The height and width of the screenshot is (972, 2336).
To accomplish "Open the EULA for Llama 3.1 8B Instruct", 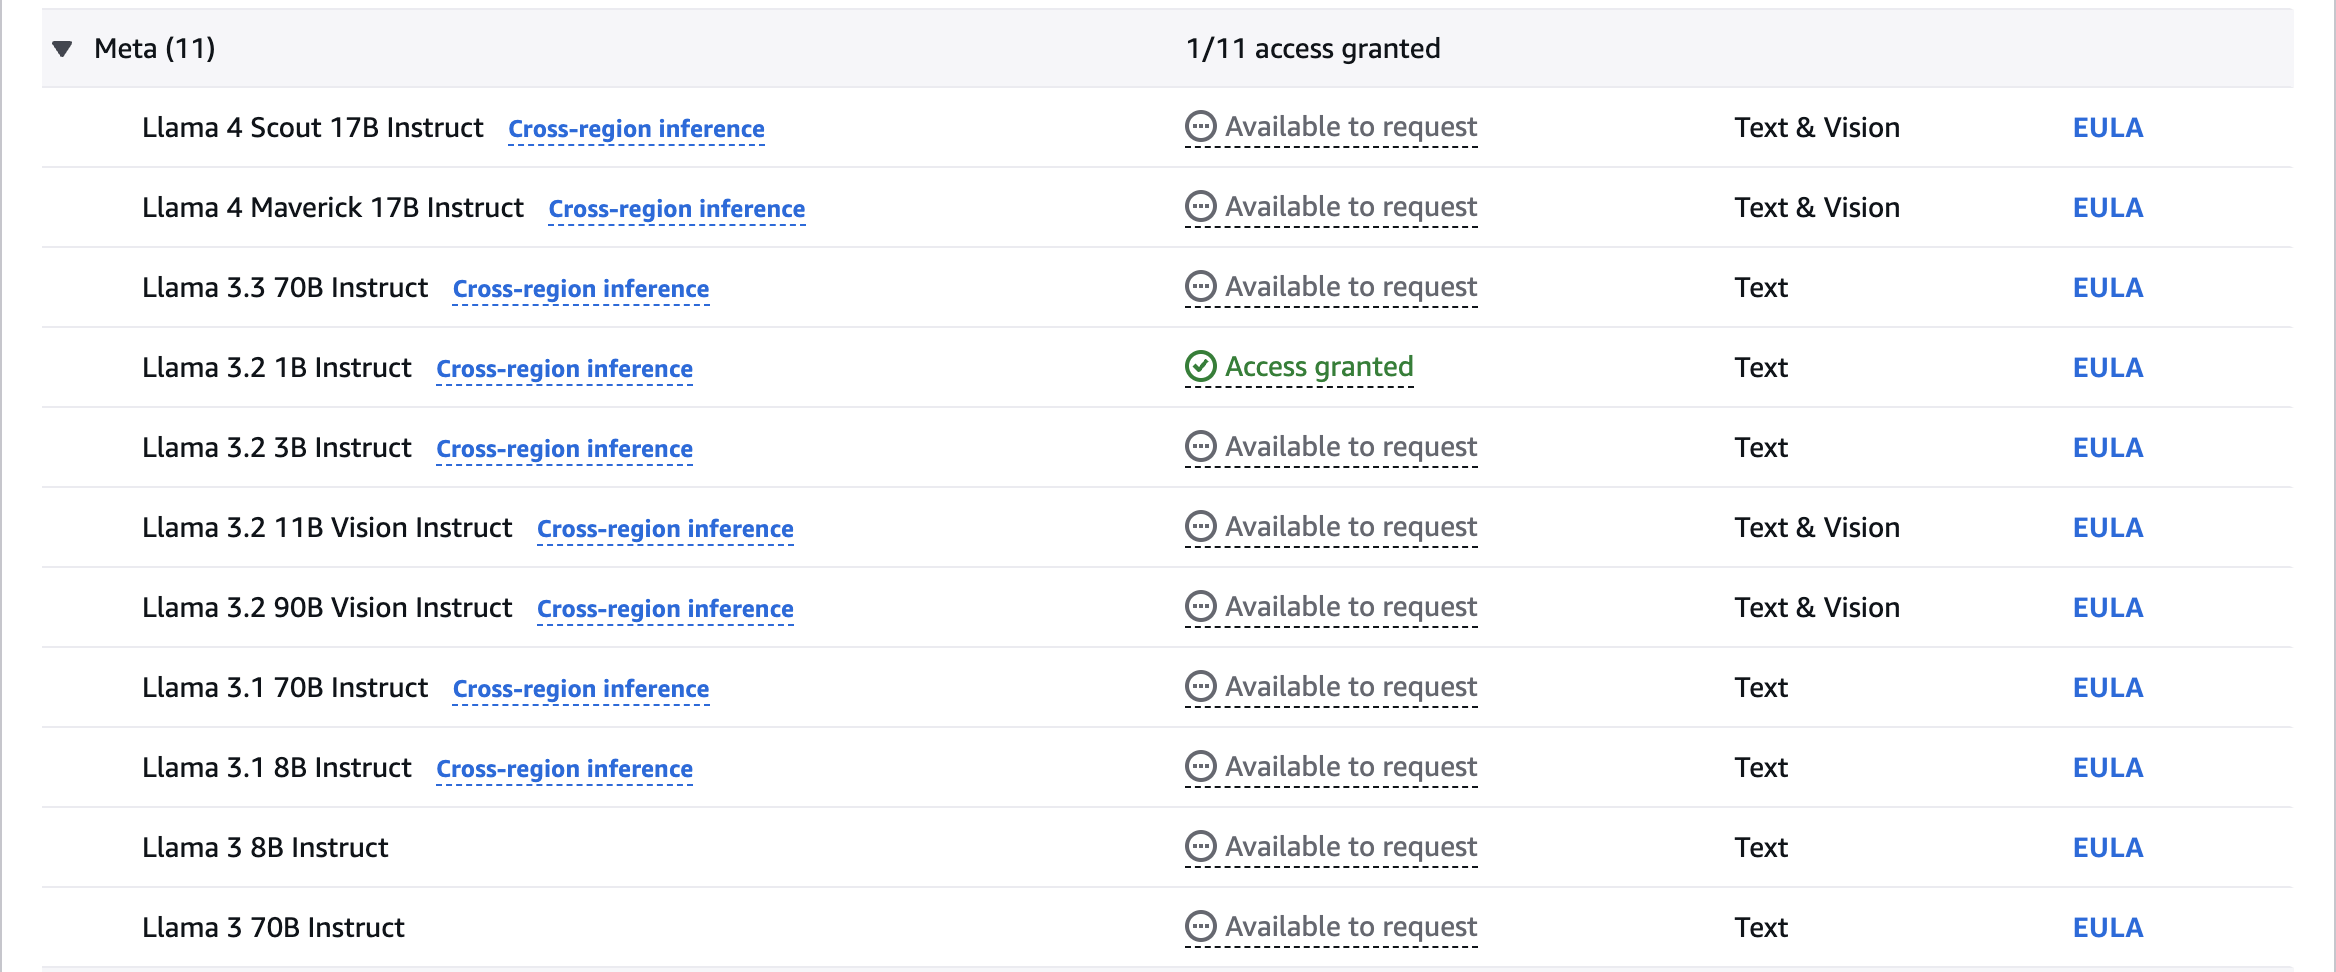I will pyautogui.click(x=2108, y=768).
